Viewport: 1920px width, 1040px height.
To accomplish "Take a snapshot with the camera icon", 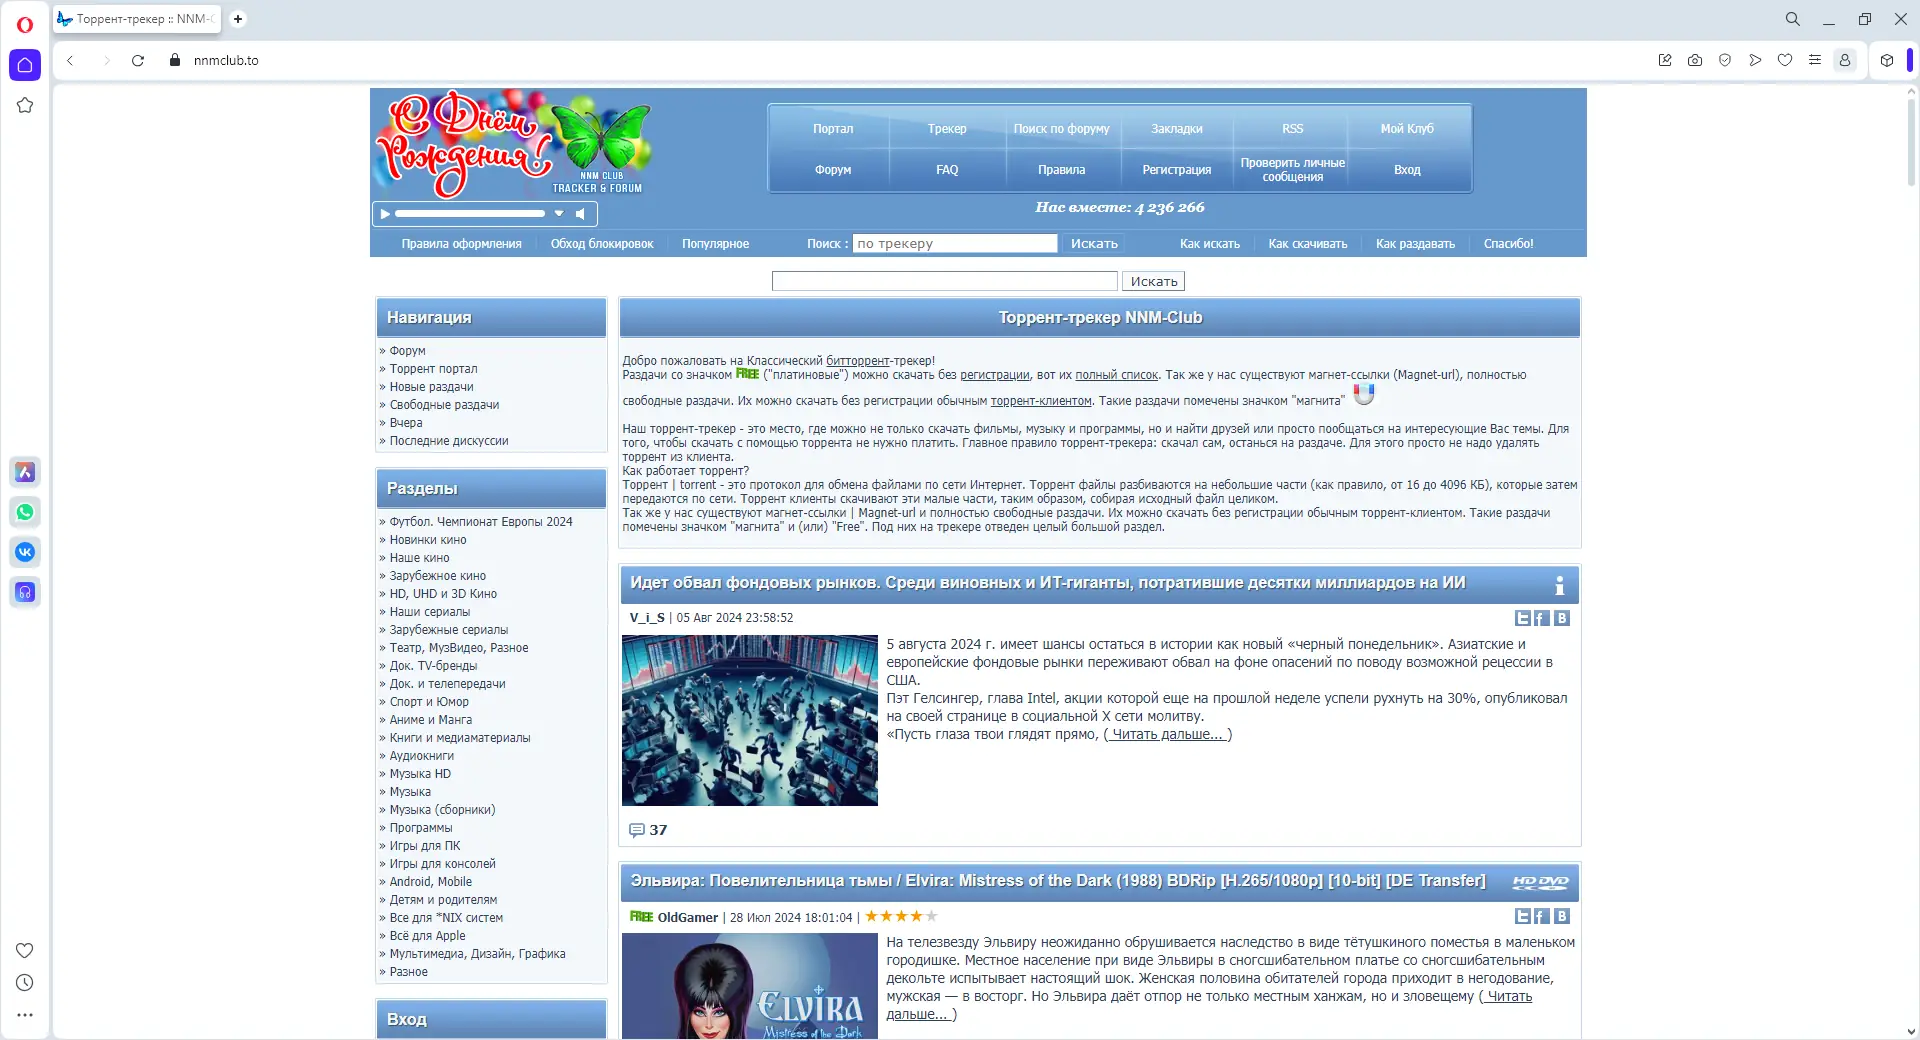I will tap(1695, 60).
